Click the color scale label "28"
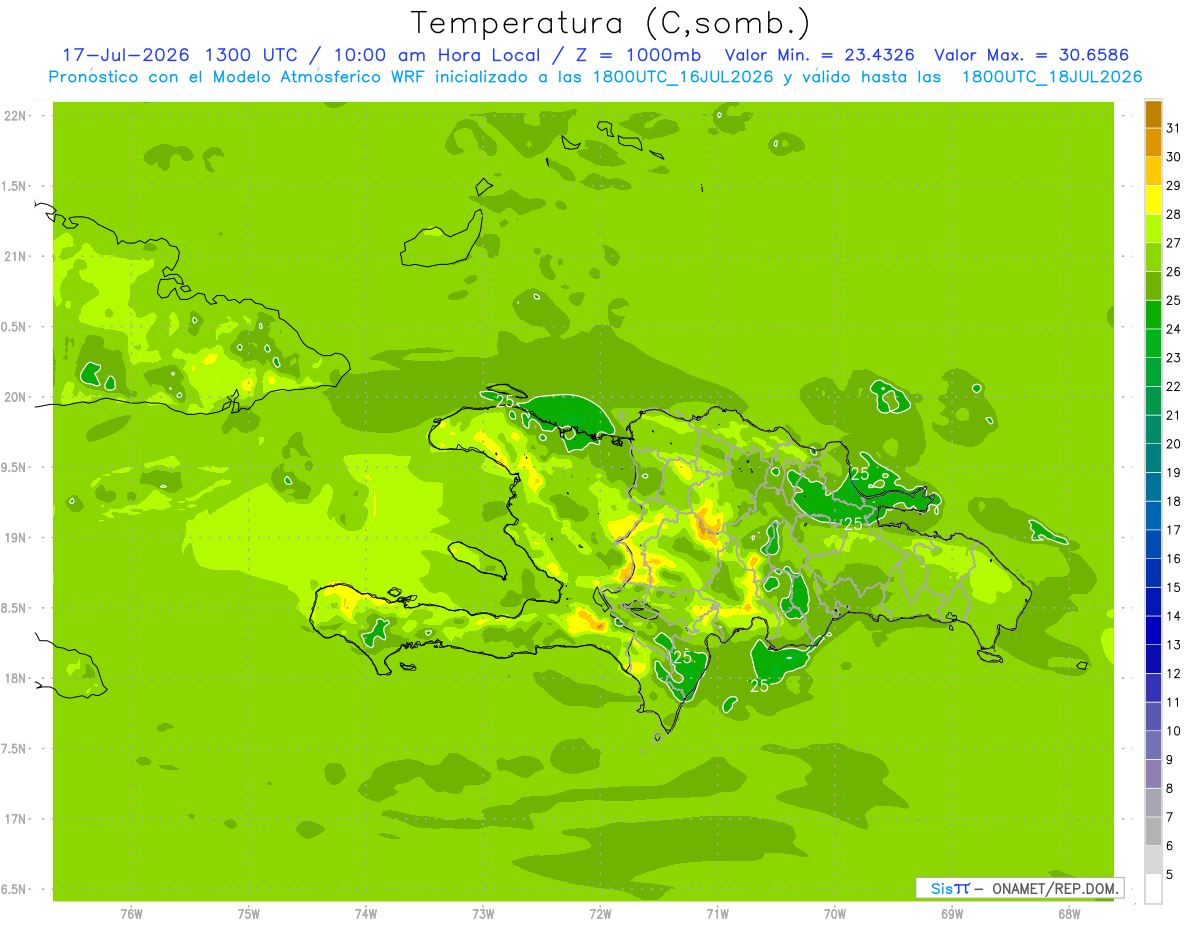 (1173, 214)
